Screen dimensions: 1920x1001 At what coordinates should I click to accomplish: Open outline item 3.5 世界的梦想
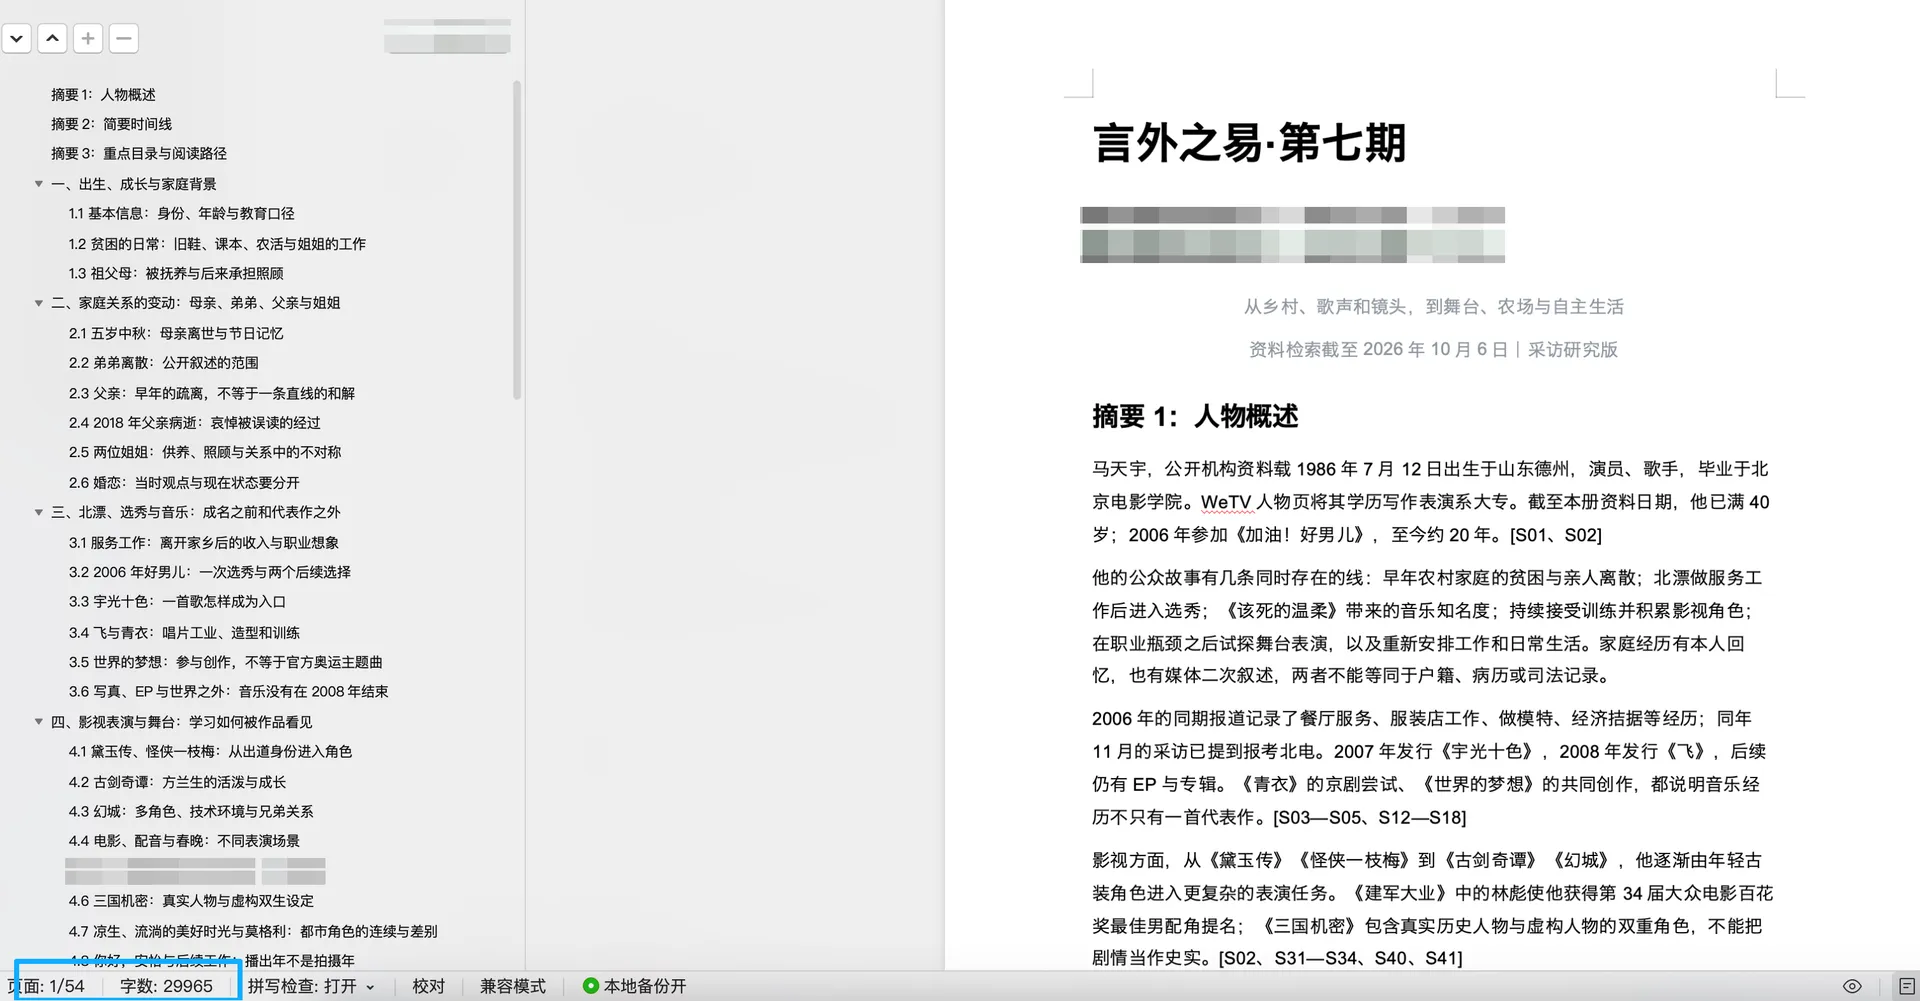pos(225,661)
